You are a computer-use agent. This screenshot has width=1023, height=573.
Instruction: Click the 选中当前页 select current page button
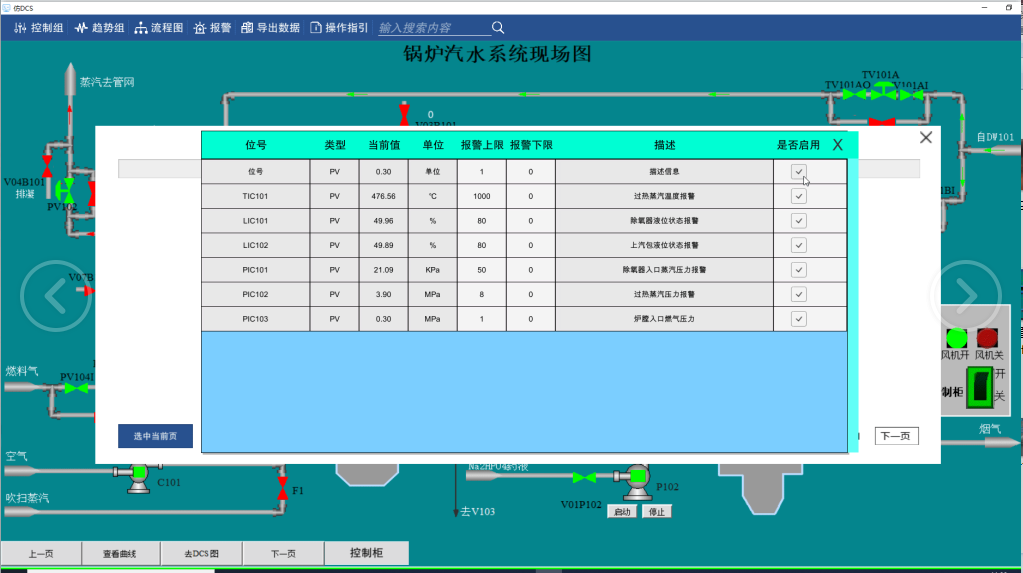tap(155, 436)
